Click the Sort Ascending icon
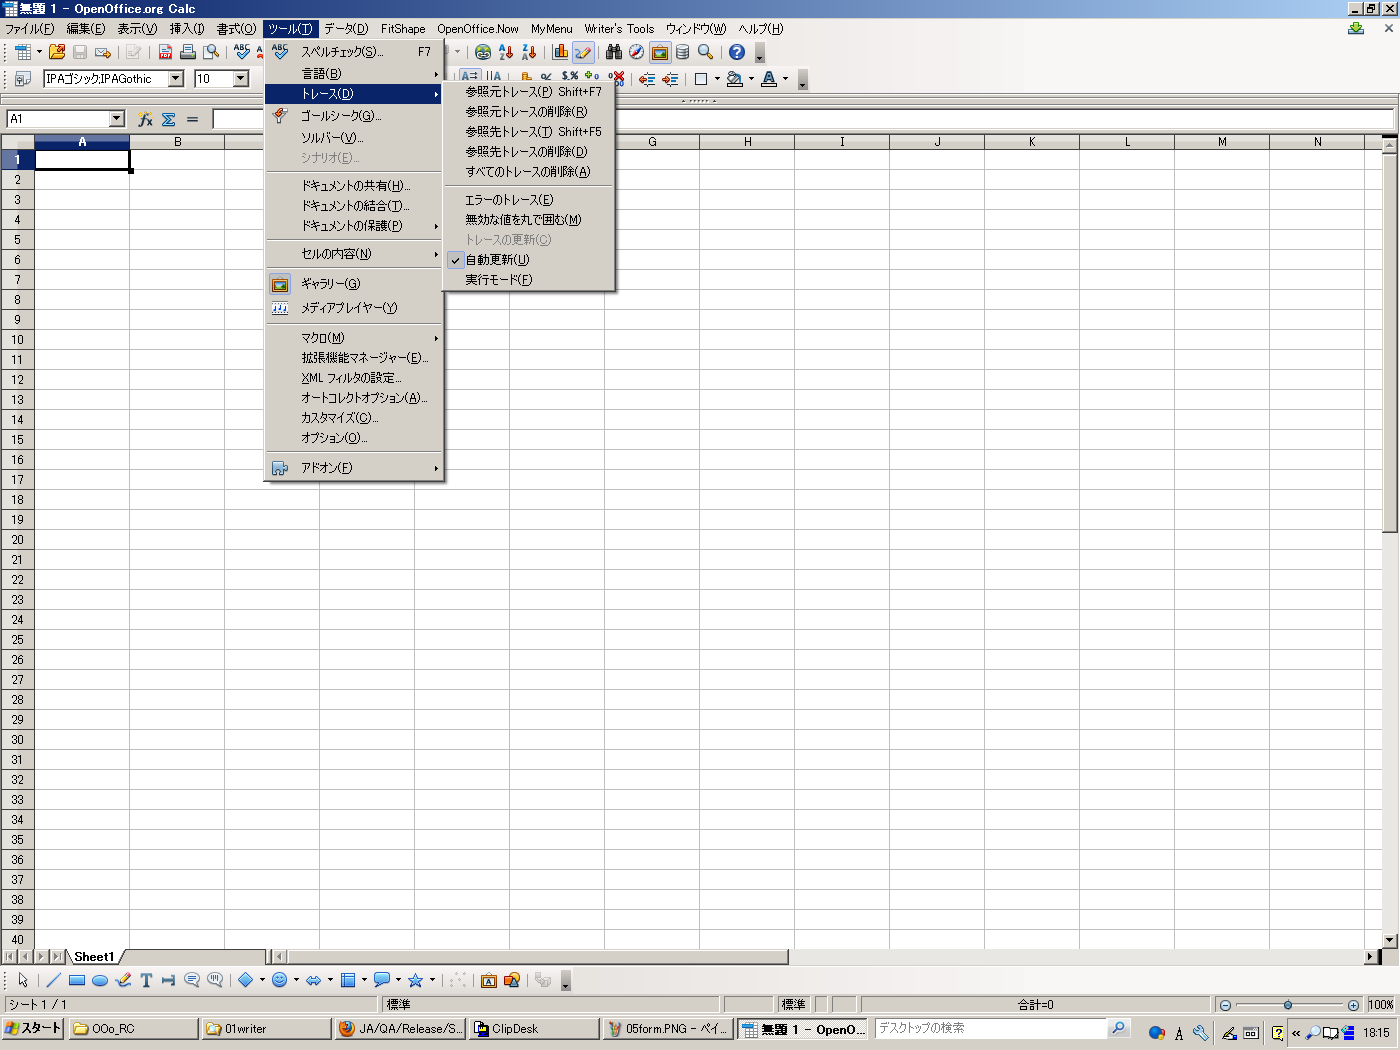The height and width of the screenshot is (1050, 1400). coord(506,52)
